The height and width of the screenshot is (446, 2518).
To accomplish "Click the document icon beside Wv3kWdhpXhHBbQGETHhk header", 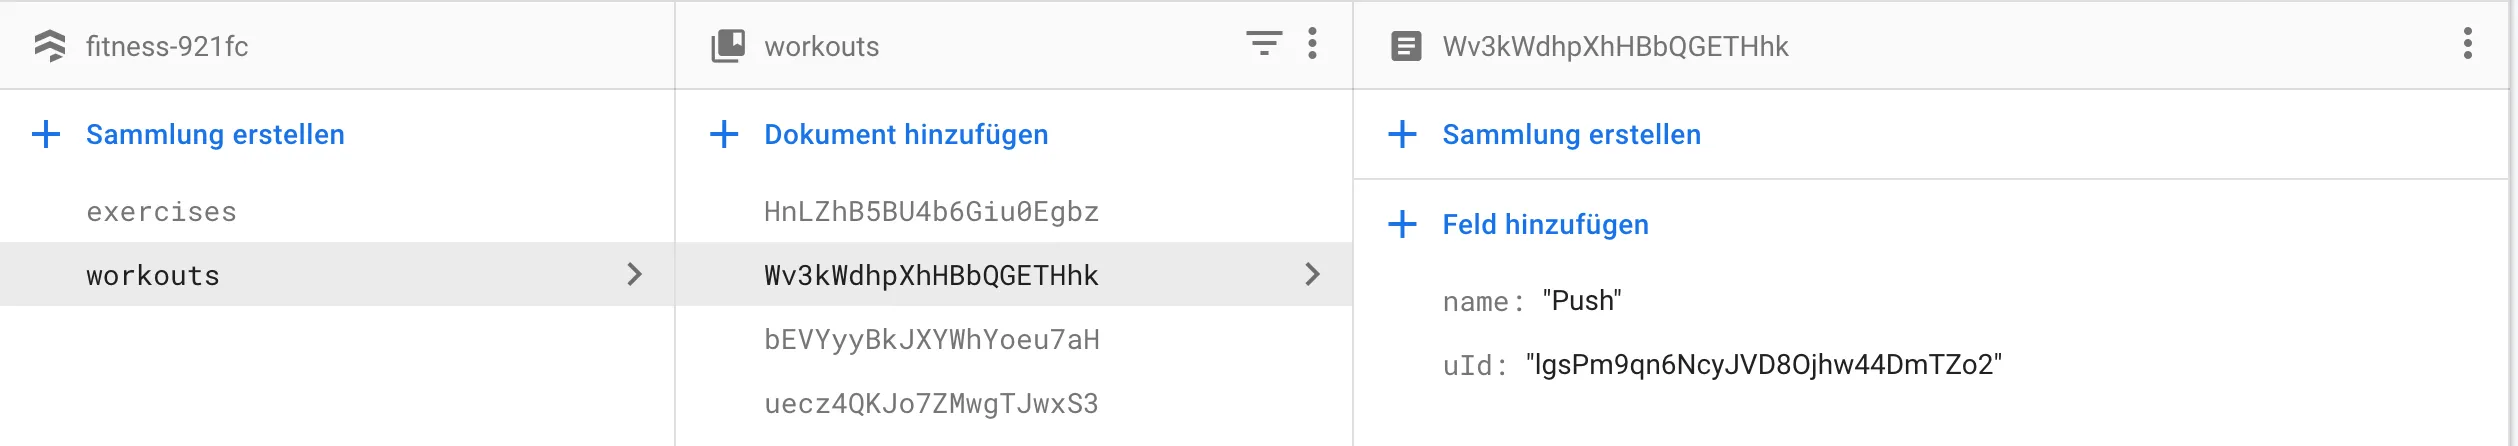I will 1406,46.
